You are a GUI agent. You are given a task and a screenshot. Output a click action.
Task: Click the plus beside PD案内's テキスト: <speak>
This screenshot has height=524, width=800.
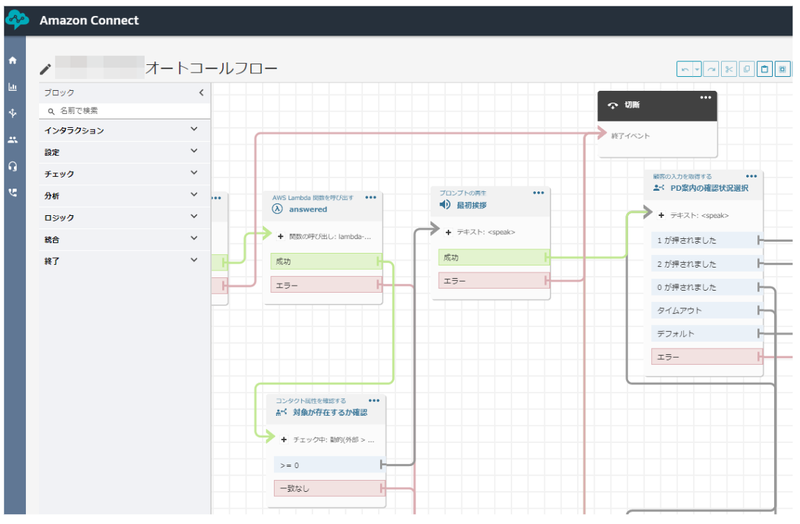click(x=661, y=215)
